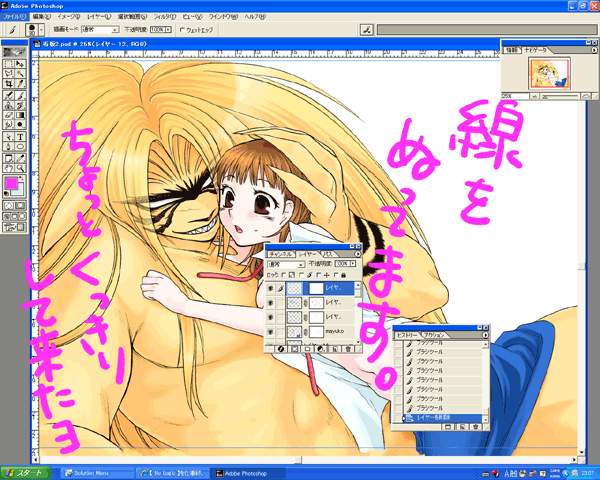This screenshot has width=600, height=480.
Task: Toggle visibility of second layer in list
Action: 271,303
